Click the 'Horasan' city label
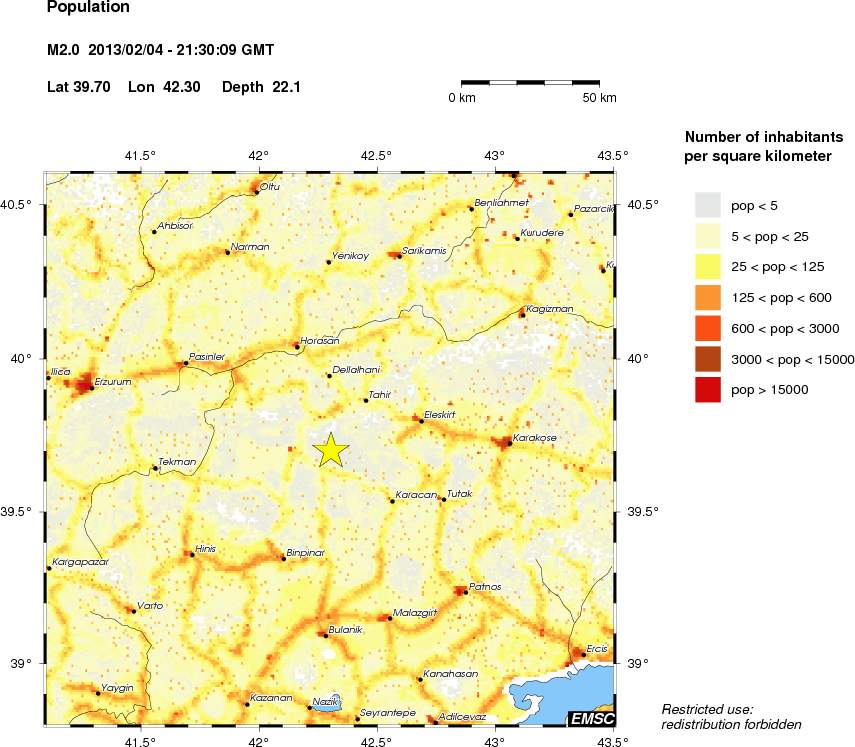Screen dimensions: 855x747 (320, 341)
